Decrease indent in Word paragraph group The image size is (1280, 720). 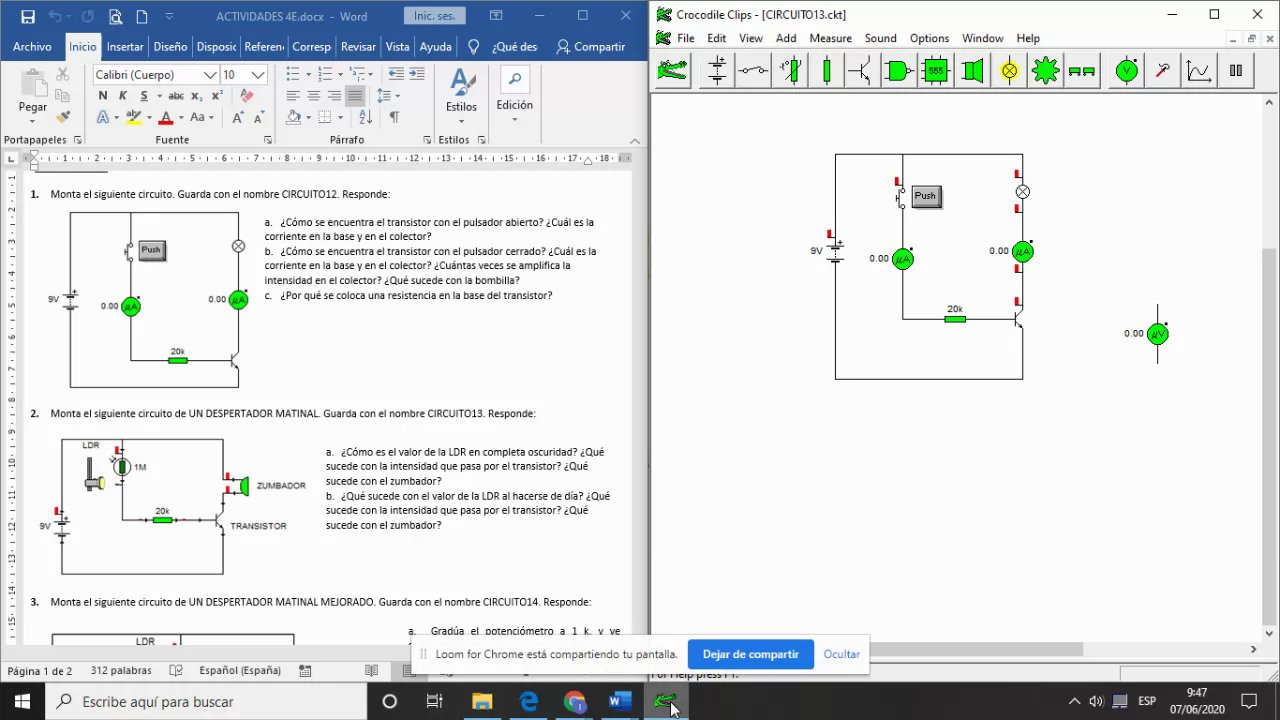point(396,75)
